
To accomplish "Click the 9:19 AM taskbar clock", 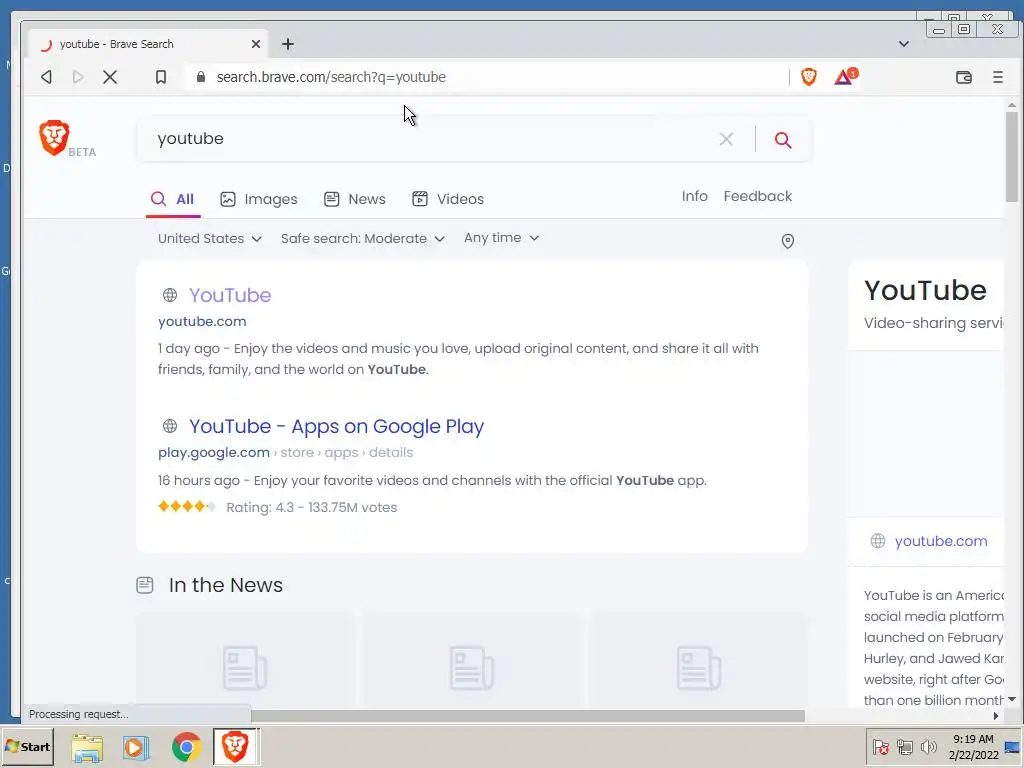I will 973,739.
